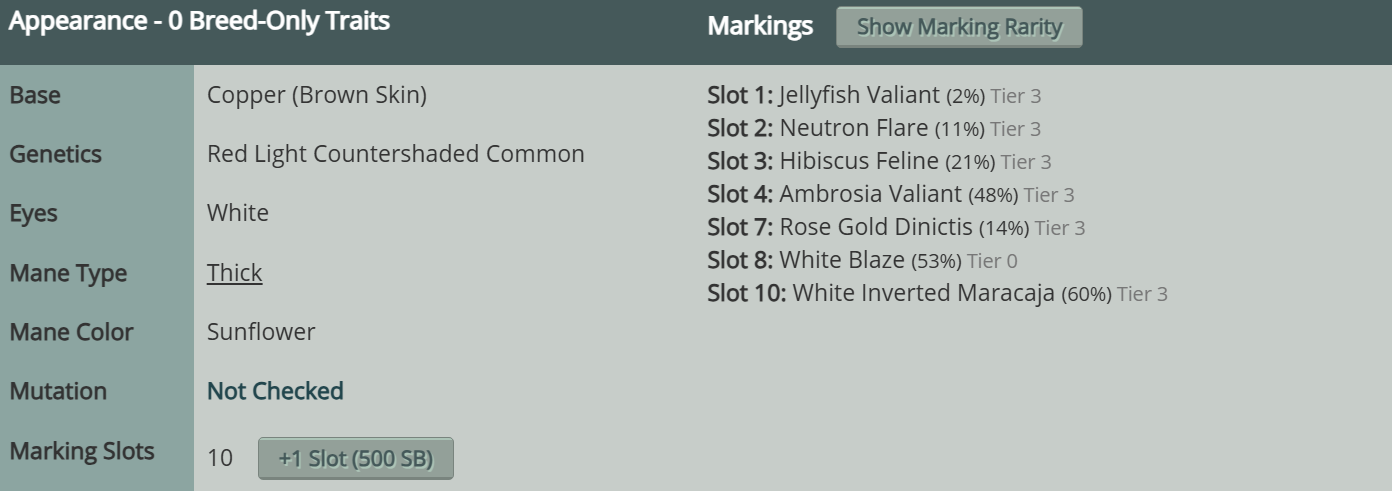The image size is (1392, 491).
Task: Select Slot 8 White Blaze marking
Action: click(x=842, y=260)
